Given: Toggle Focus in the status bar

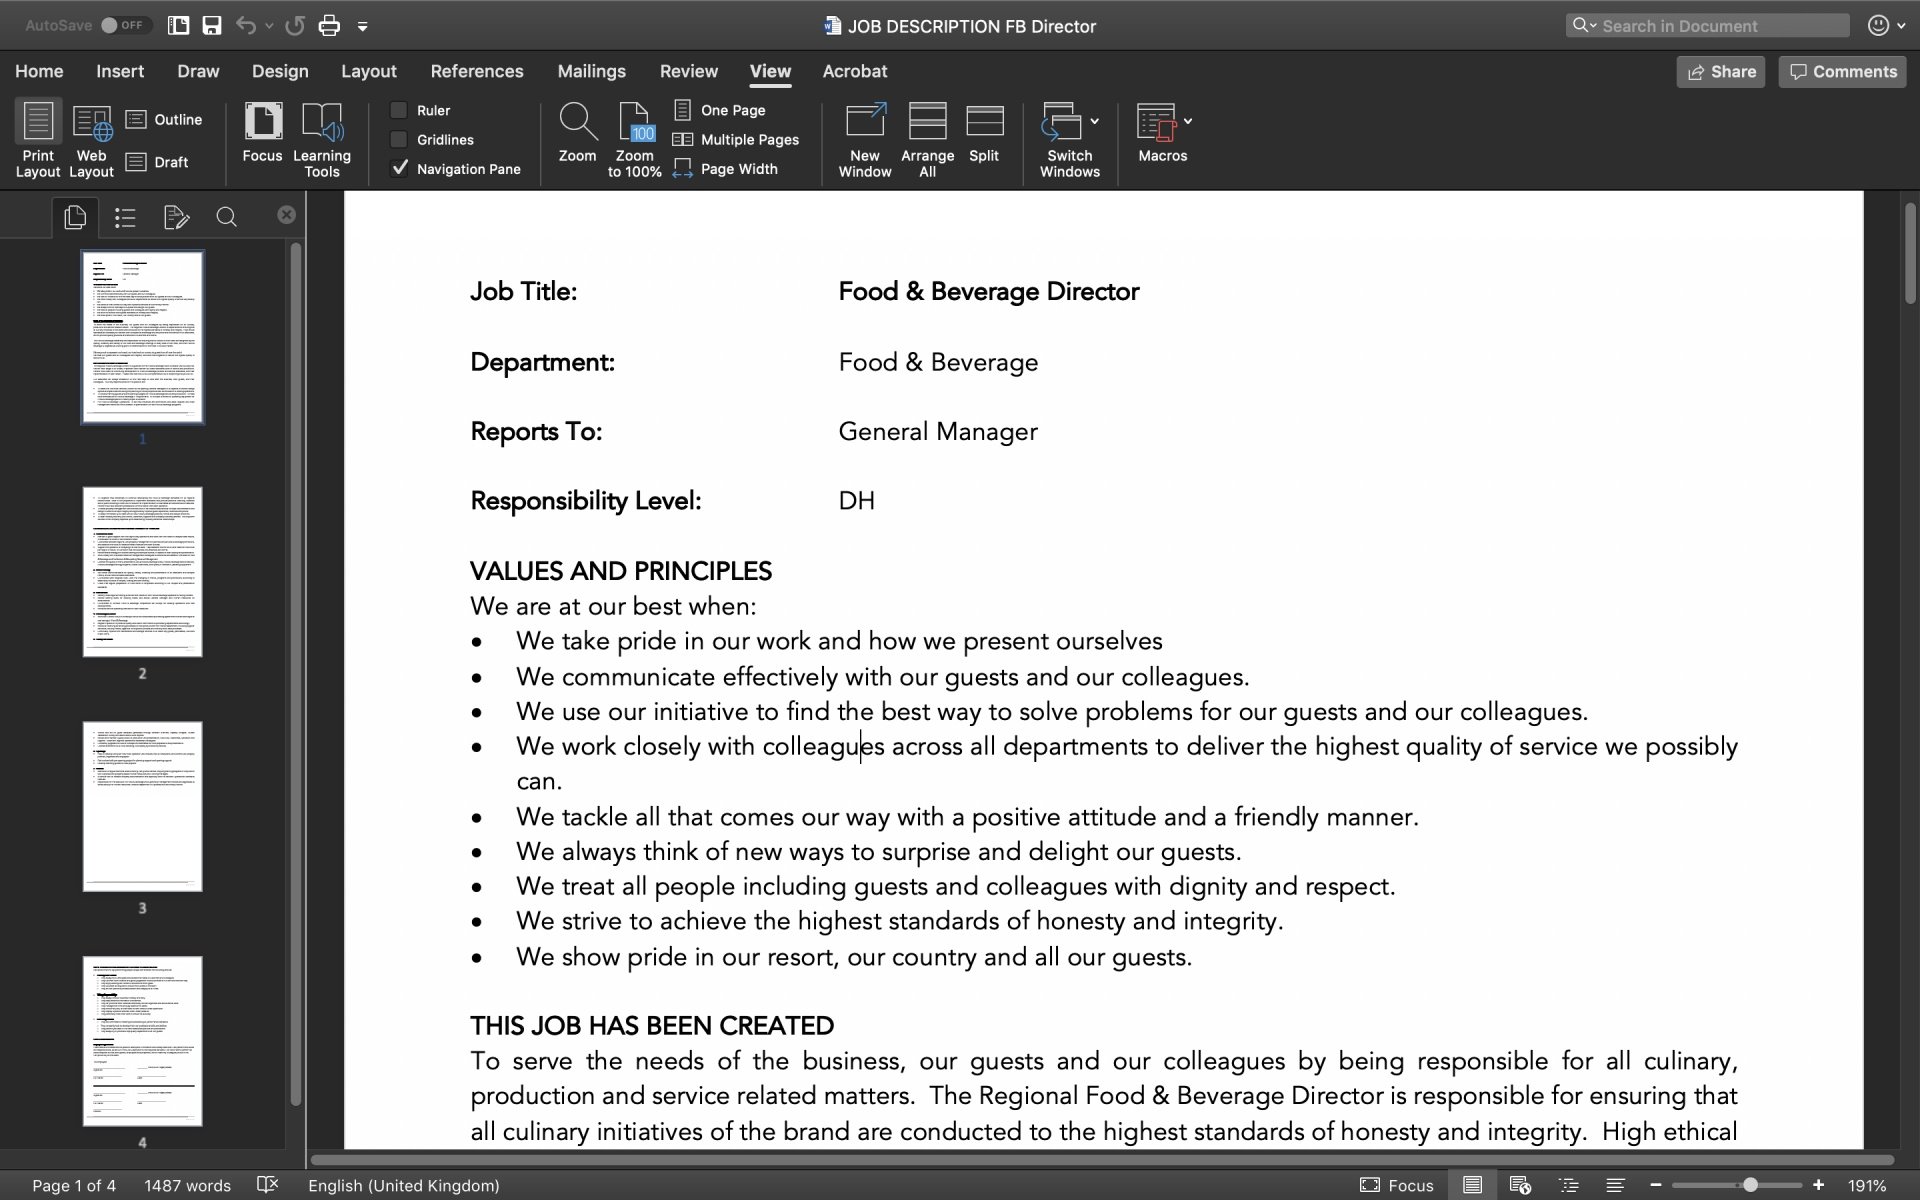Looking at the screenshot, I should click(1397, 1185).
